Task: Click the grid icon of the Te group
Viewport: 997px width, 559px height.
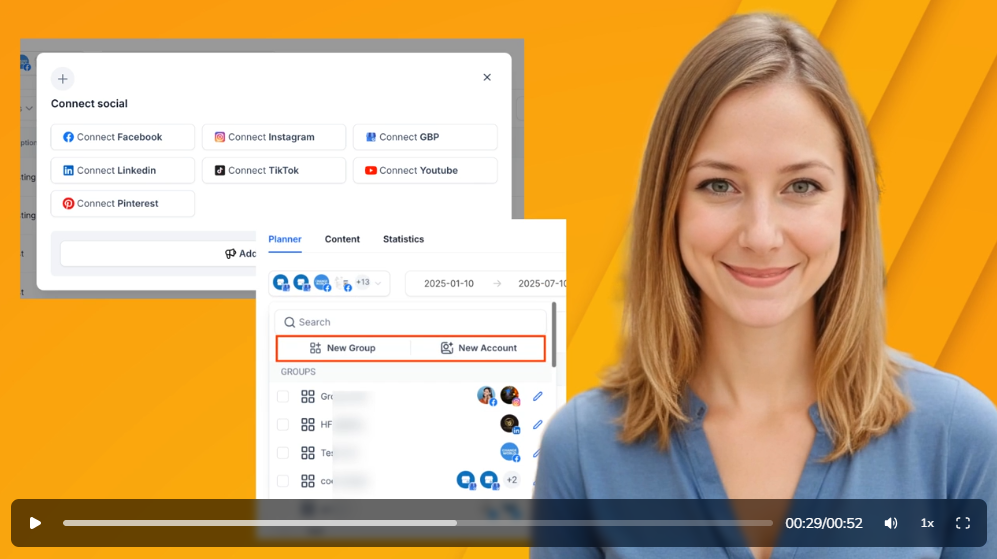Action: [x=308, y=453]
